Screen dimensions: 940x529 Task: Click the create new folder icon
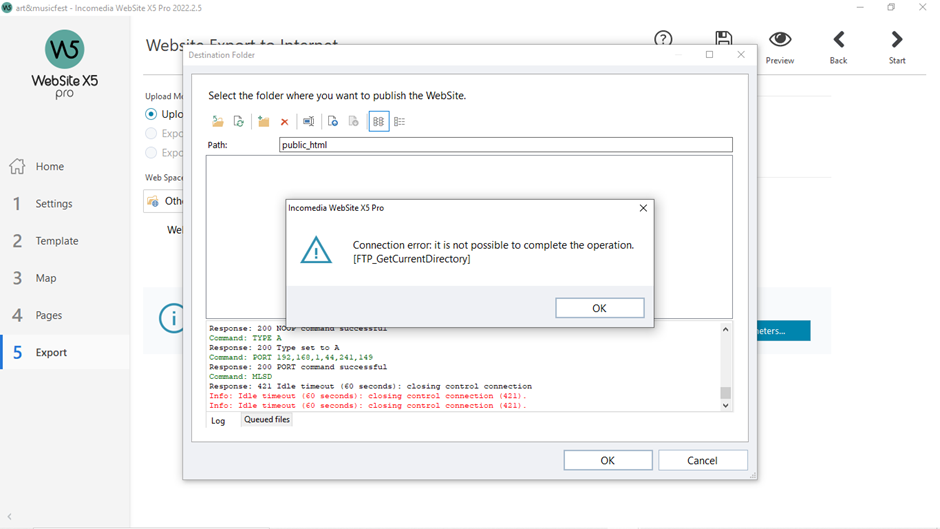263,122
